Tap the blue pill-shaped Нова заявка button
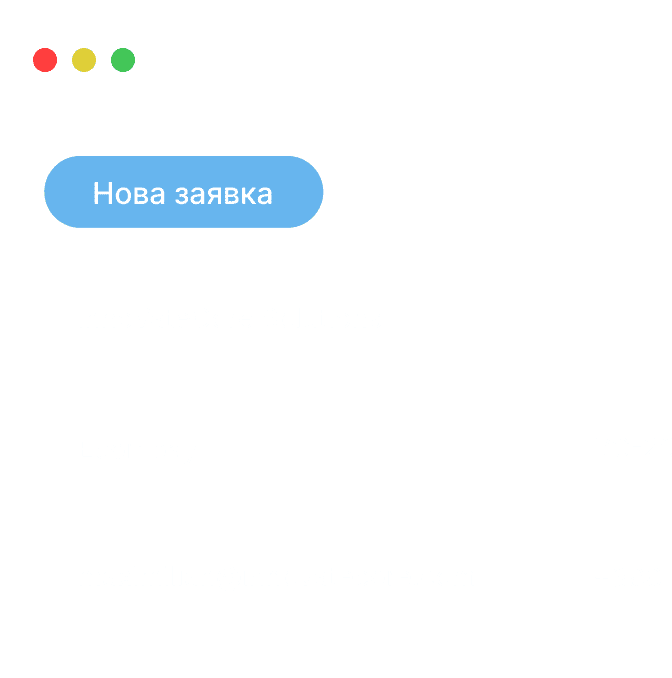The image size is (672, 678). [x=184, y=192]
